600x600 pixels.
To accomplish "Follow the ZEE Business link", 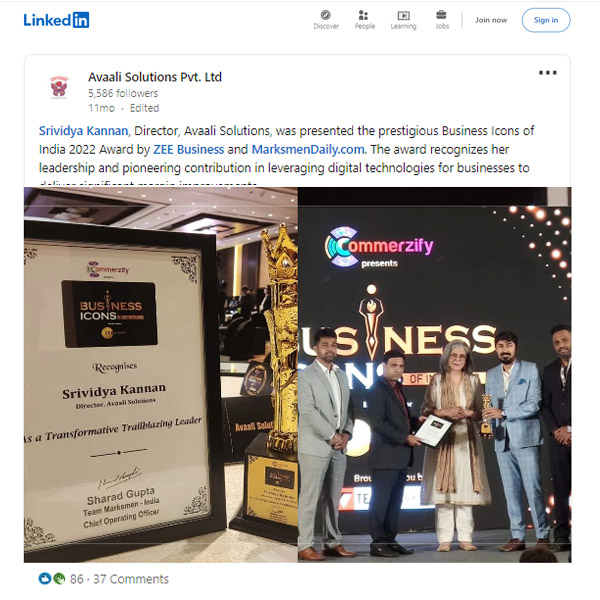I will click(x=189, y=149).
